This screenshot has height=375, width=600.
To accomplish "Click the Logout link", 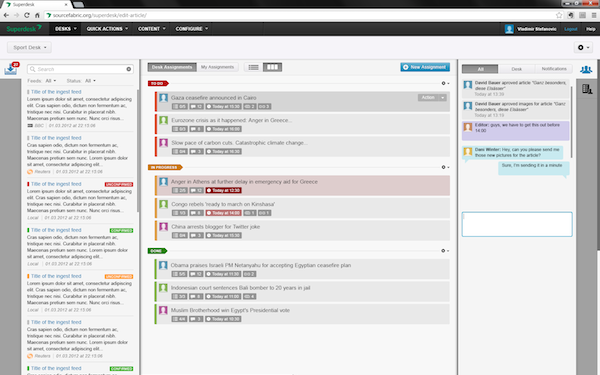I will (x=571, y=29).
